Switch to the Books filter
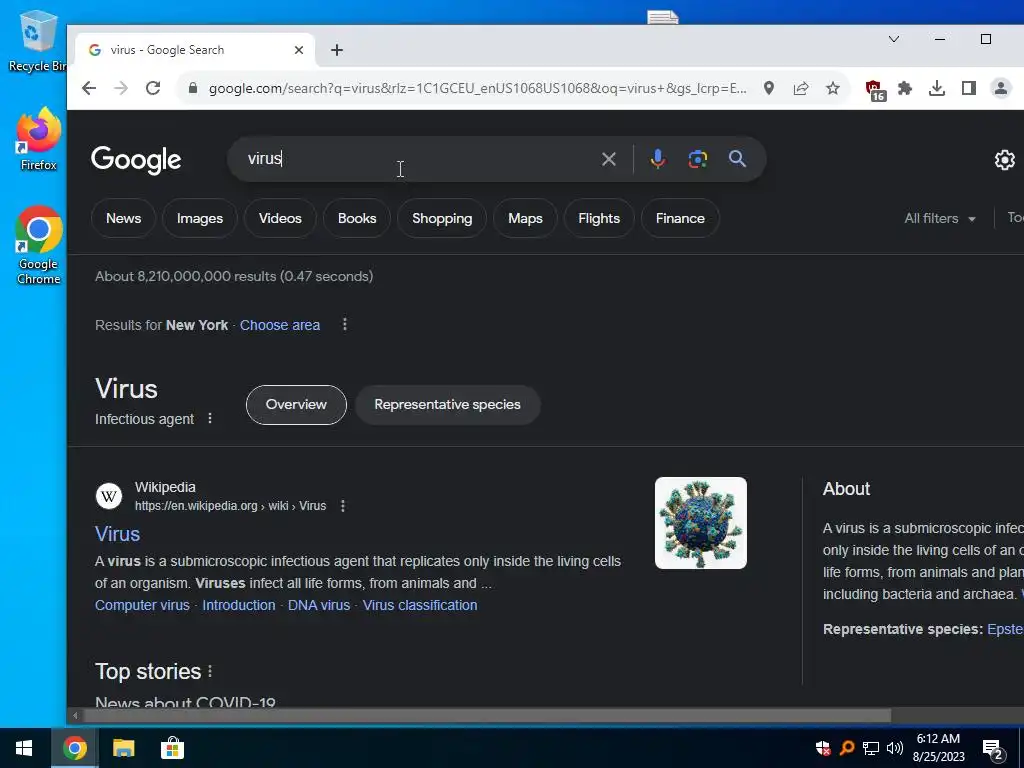 357,219
